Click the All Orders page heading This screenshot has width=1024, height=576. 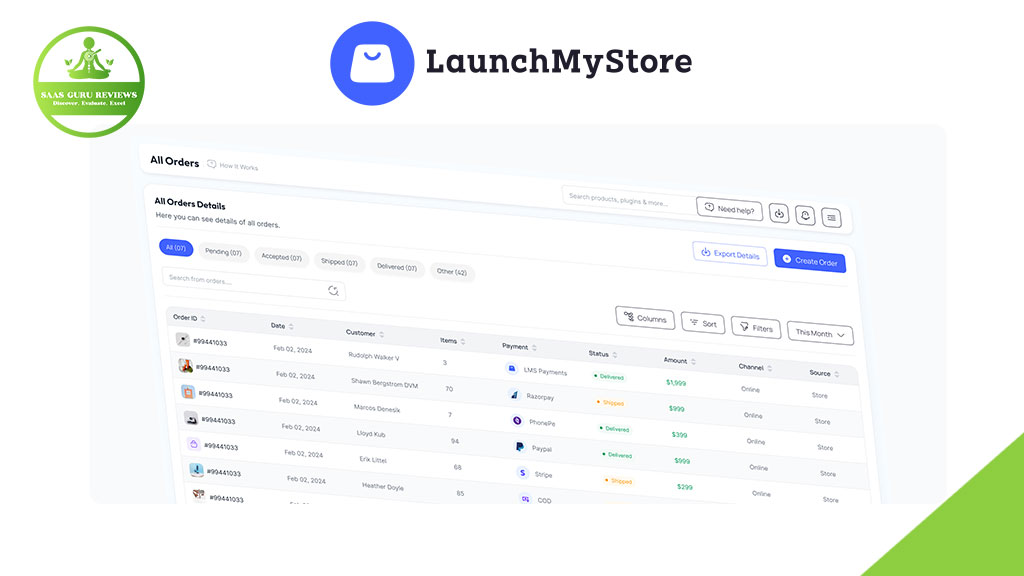pos(174,161)
